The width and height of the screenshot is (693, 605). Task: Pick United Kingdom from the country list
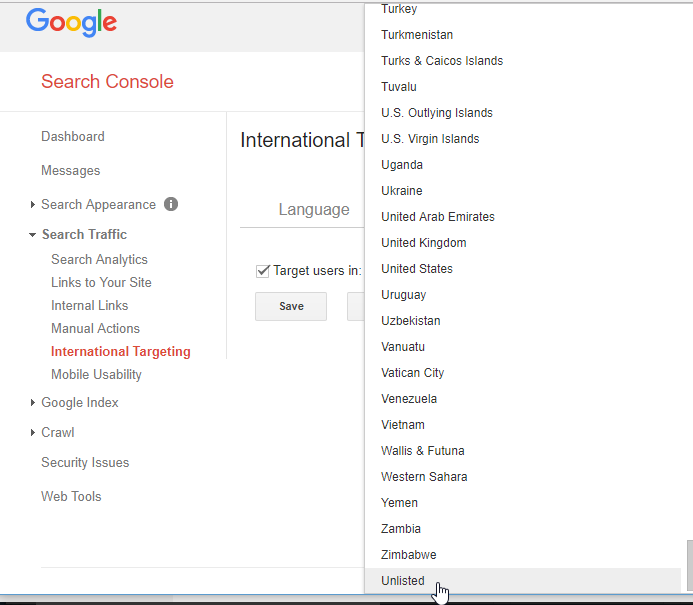tap(423, 243)
